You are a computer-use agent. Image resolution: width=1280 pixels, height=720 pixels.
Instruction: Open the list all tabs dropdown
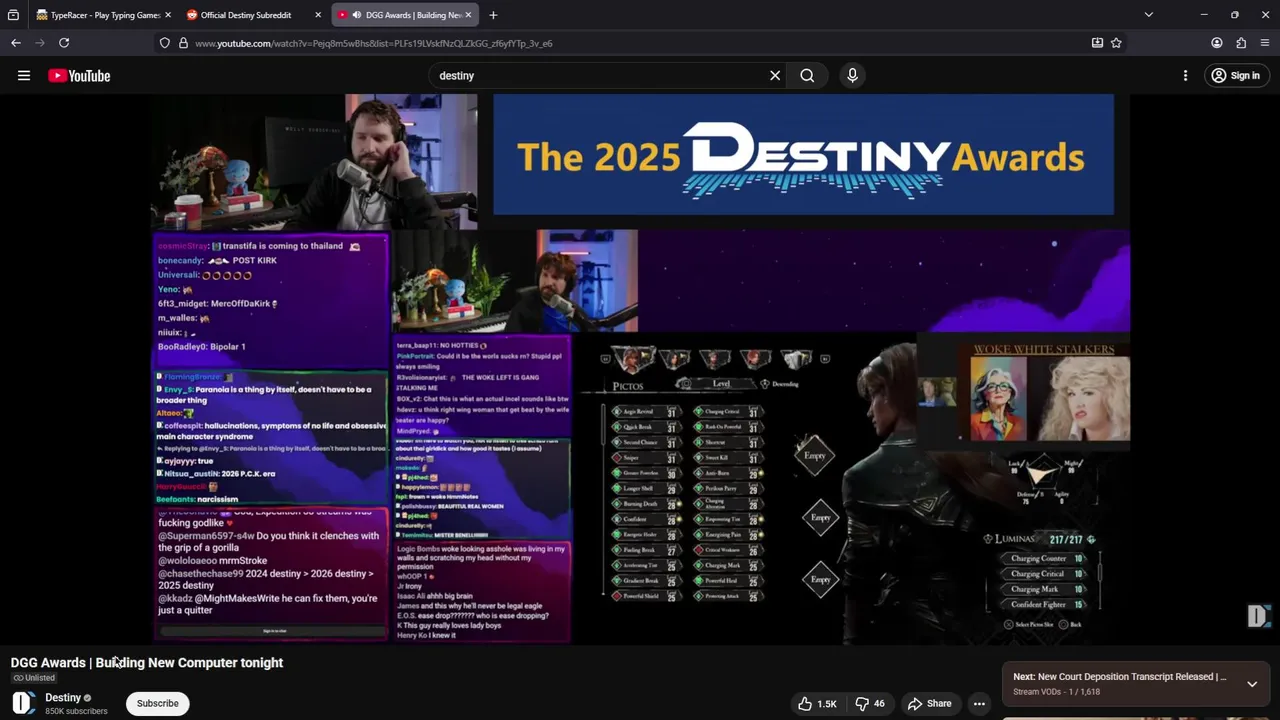[x=1148, y=15]
